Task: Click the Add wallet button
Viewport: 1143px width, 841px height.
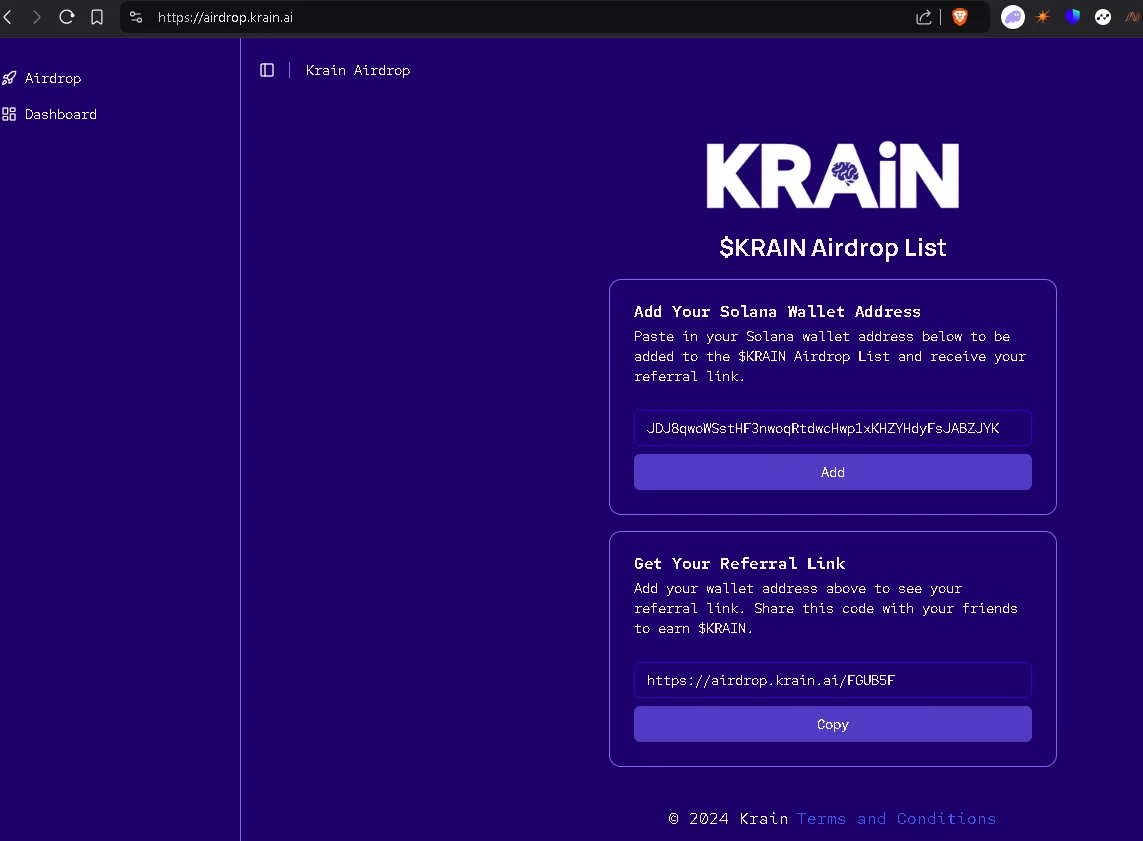Action: [832, 472]
